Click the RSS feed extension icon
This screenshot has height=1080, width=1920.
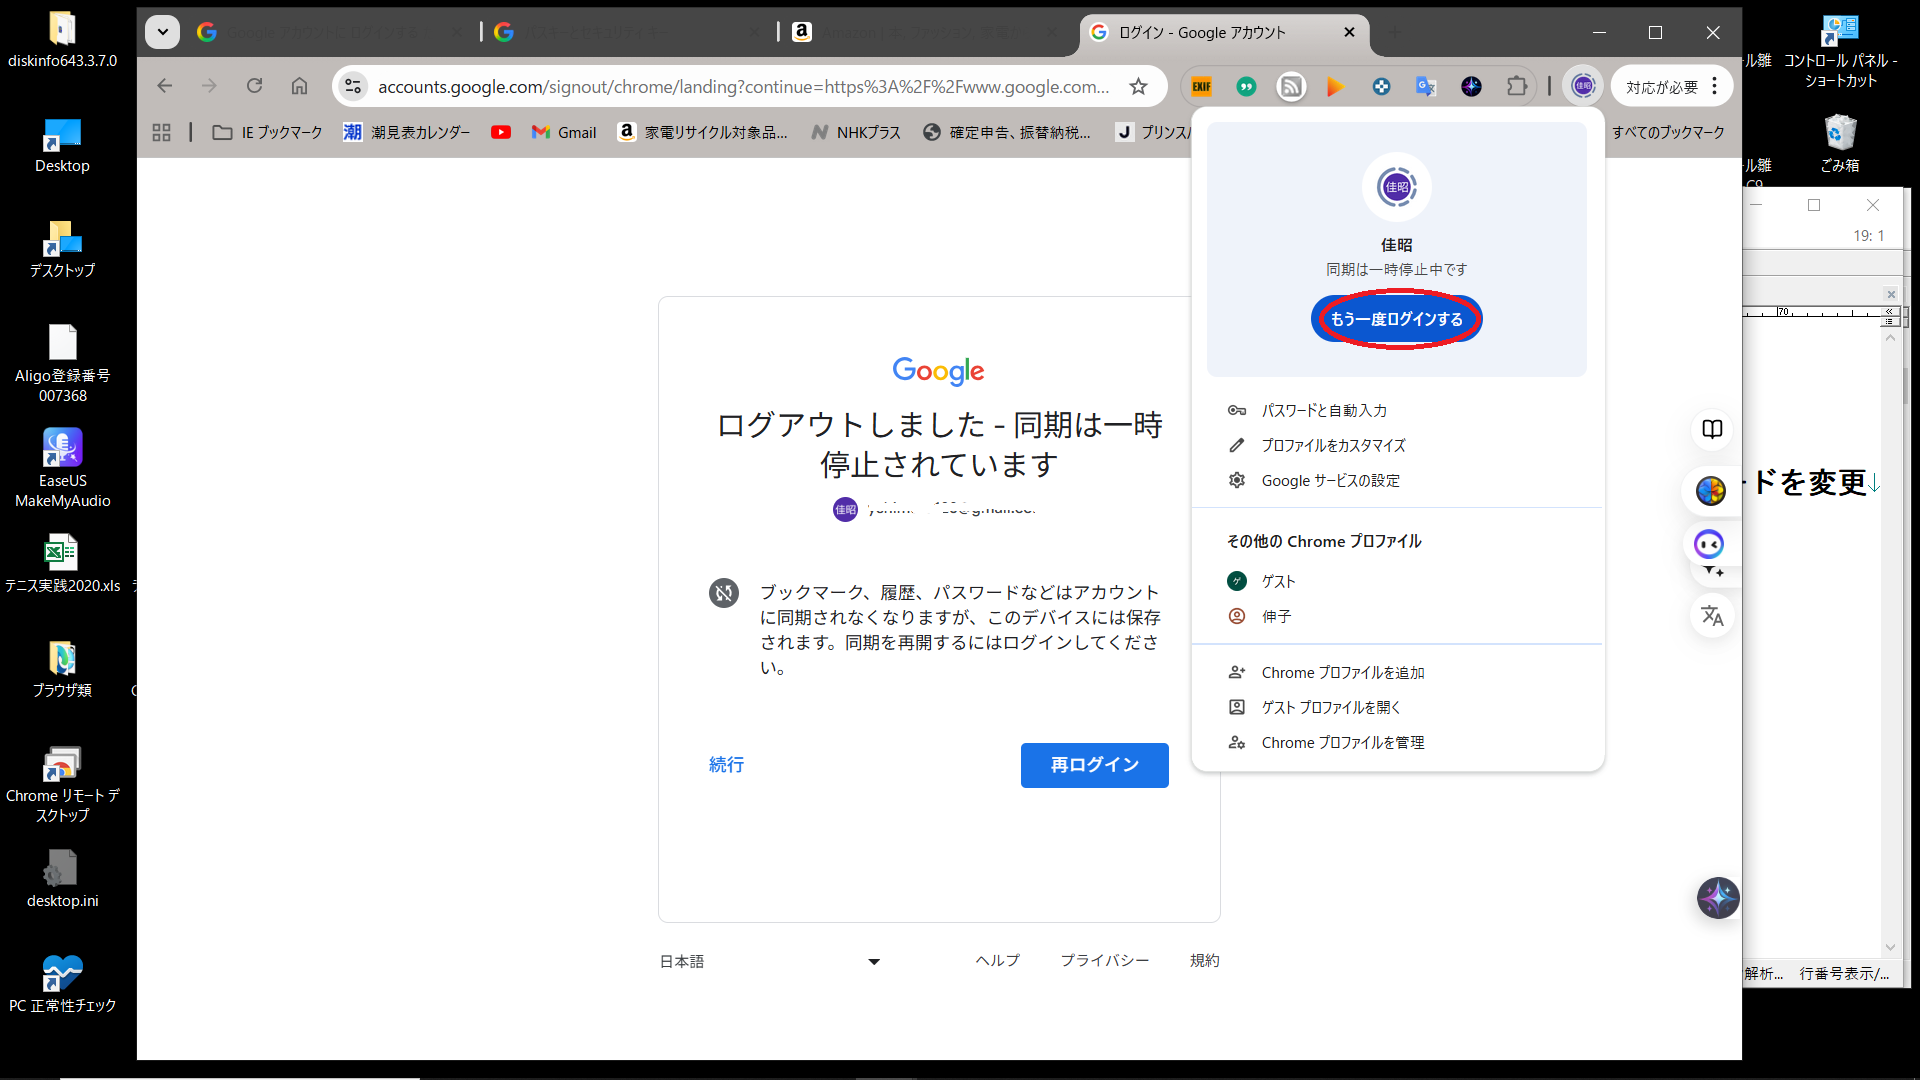(x=1291, y=87)
